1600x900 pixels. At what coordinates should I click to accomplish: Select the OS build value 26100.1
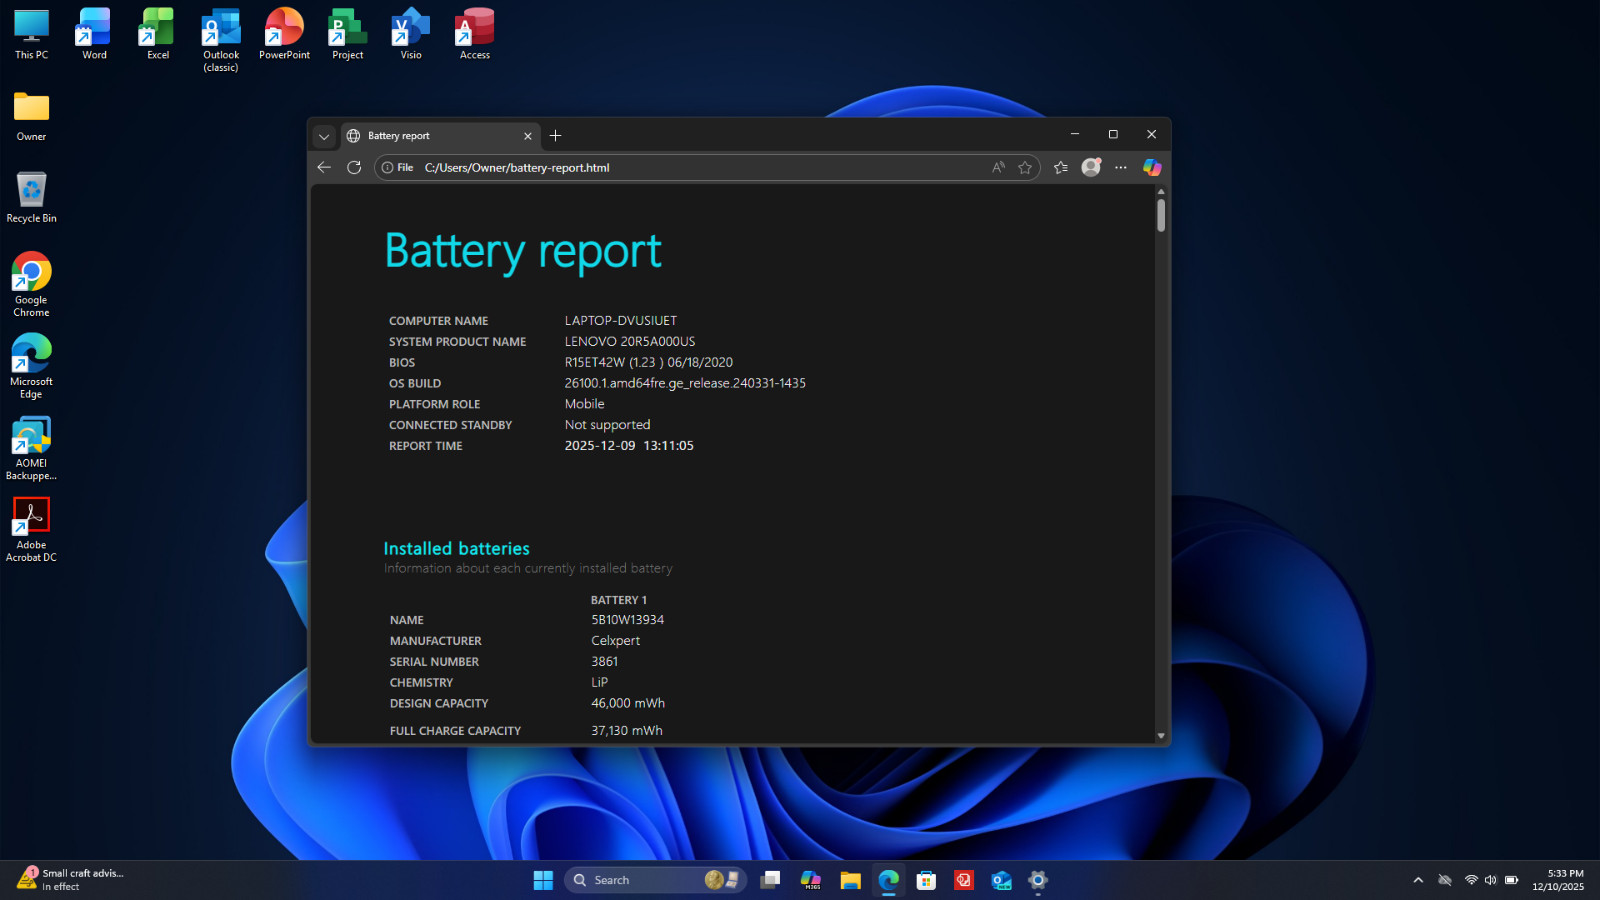(x=685, y=383)
